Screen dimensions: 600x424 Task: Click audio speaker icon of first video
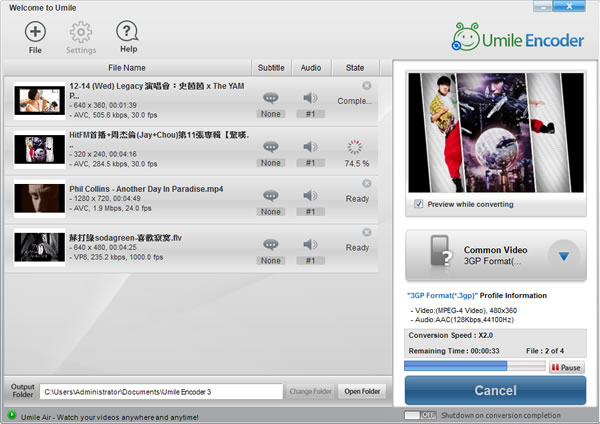tap(310, 98)
